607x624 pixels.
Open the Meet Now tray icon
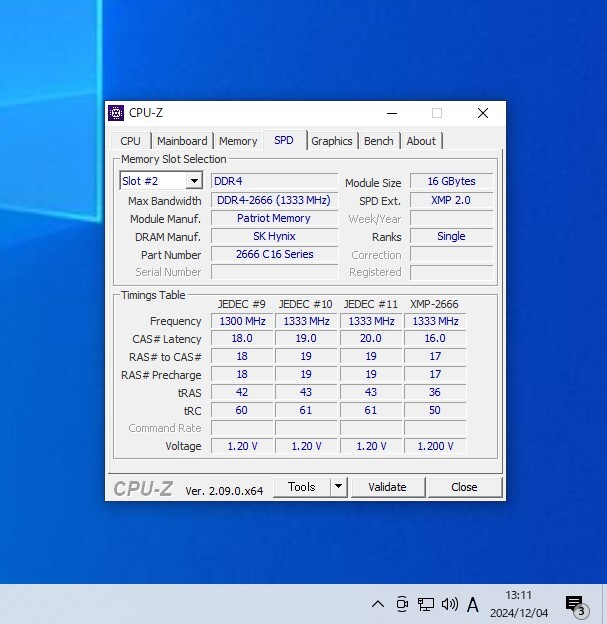(402, 604)
